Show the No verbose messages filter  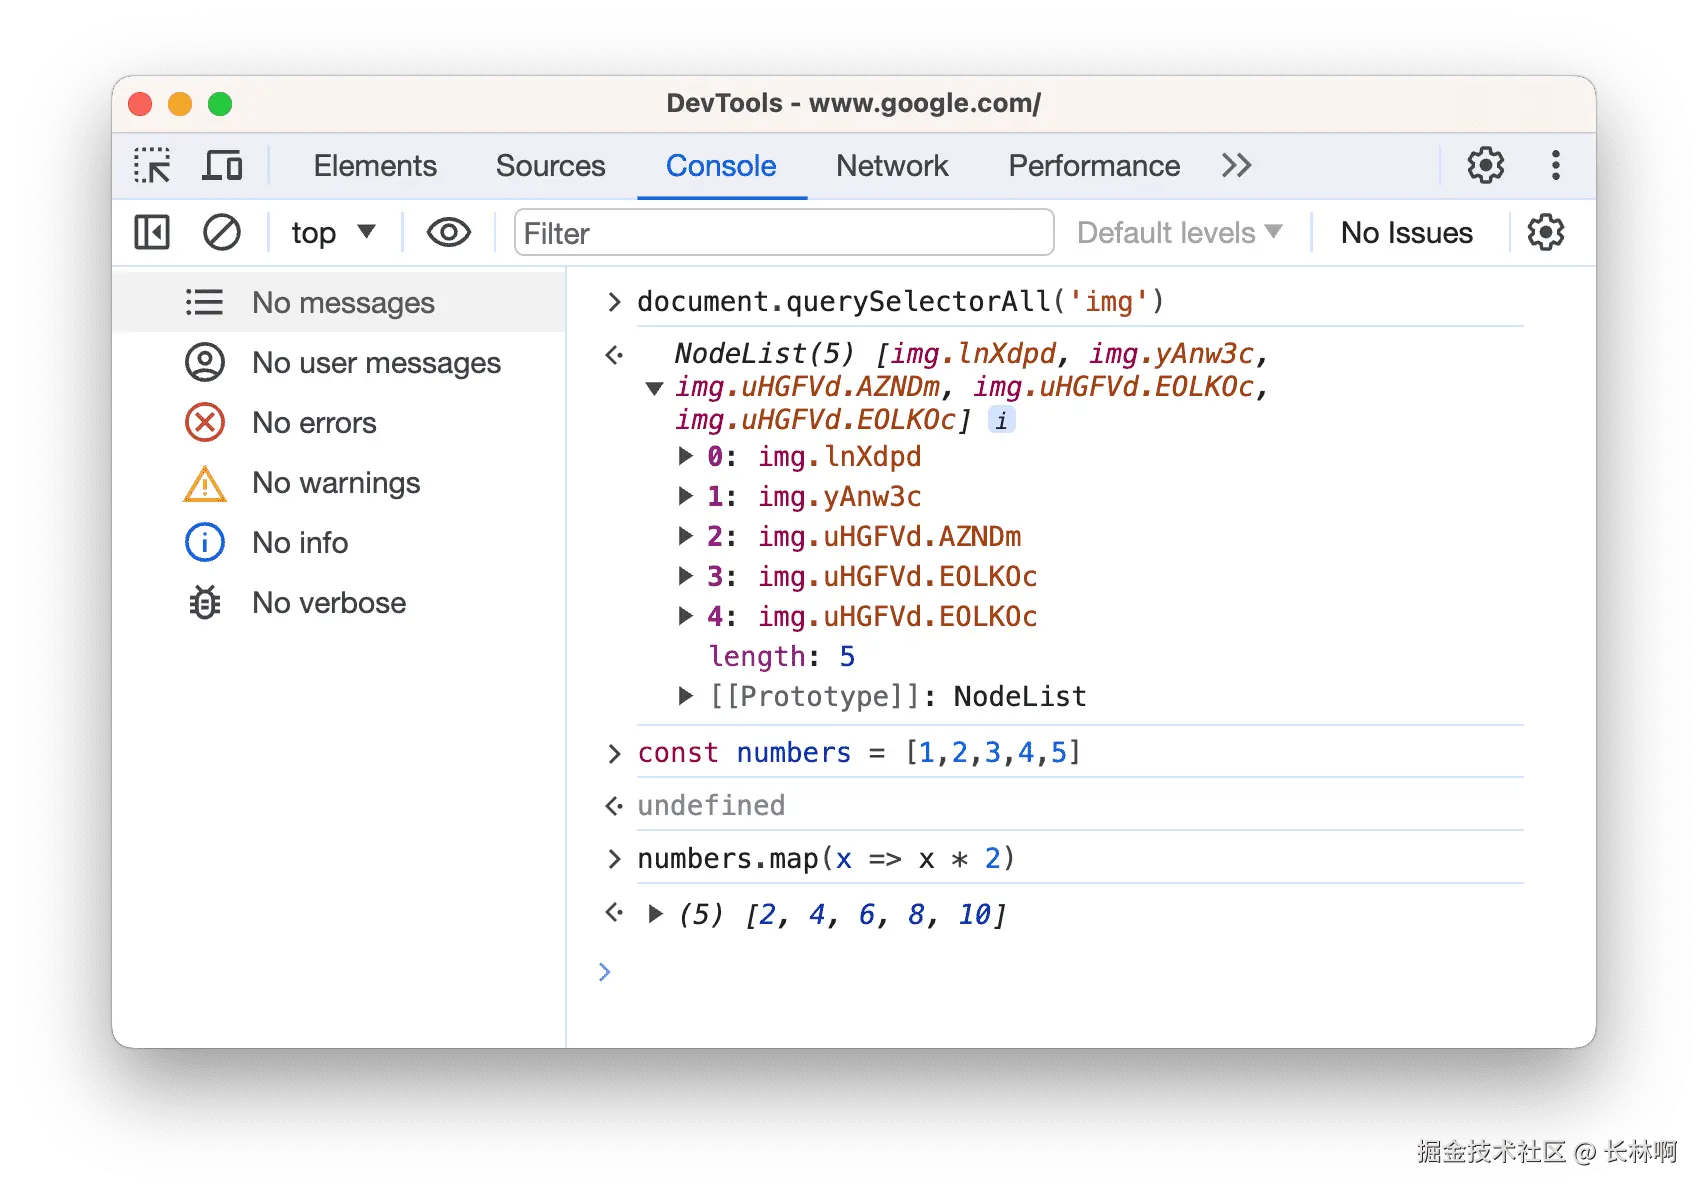click(x=328, y=603)
